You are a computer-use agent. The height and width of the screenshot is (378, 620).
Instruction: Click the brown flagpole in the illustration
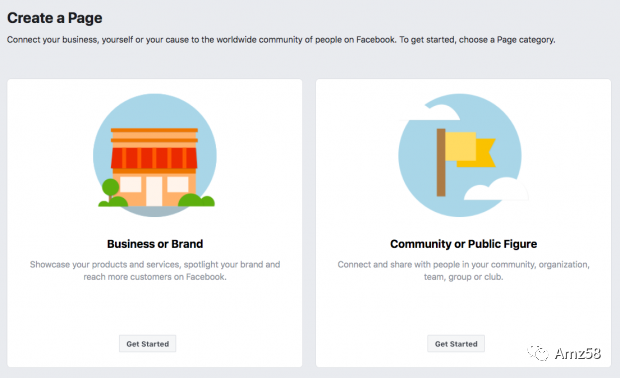pos(441,162)
